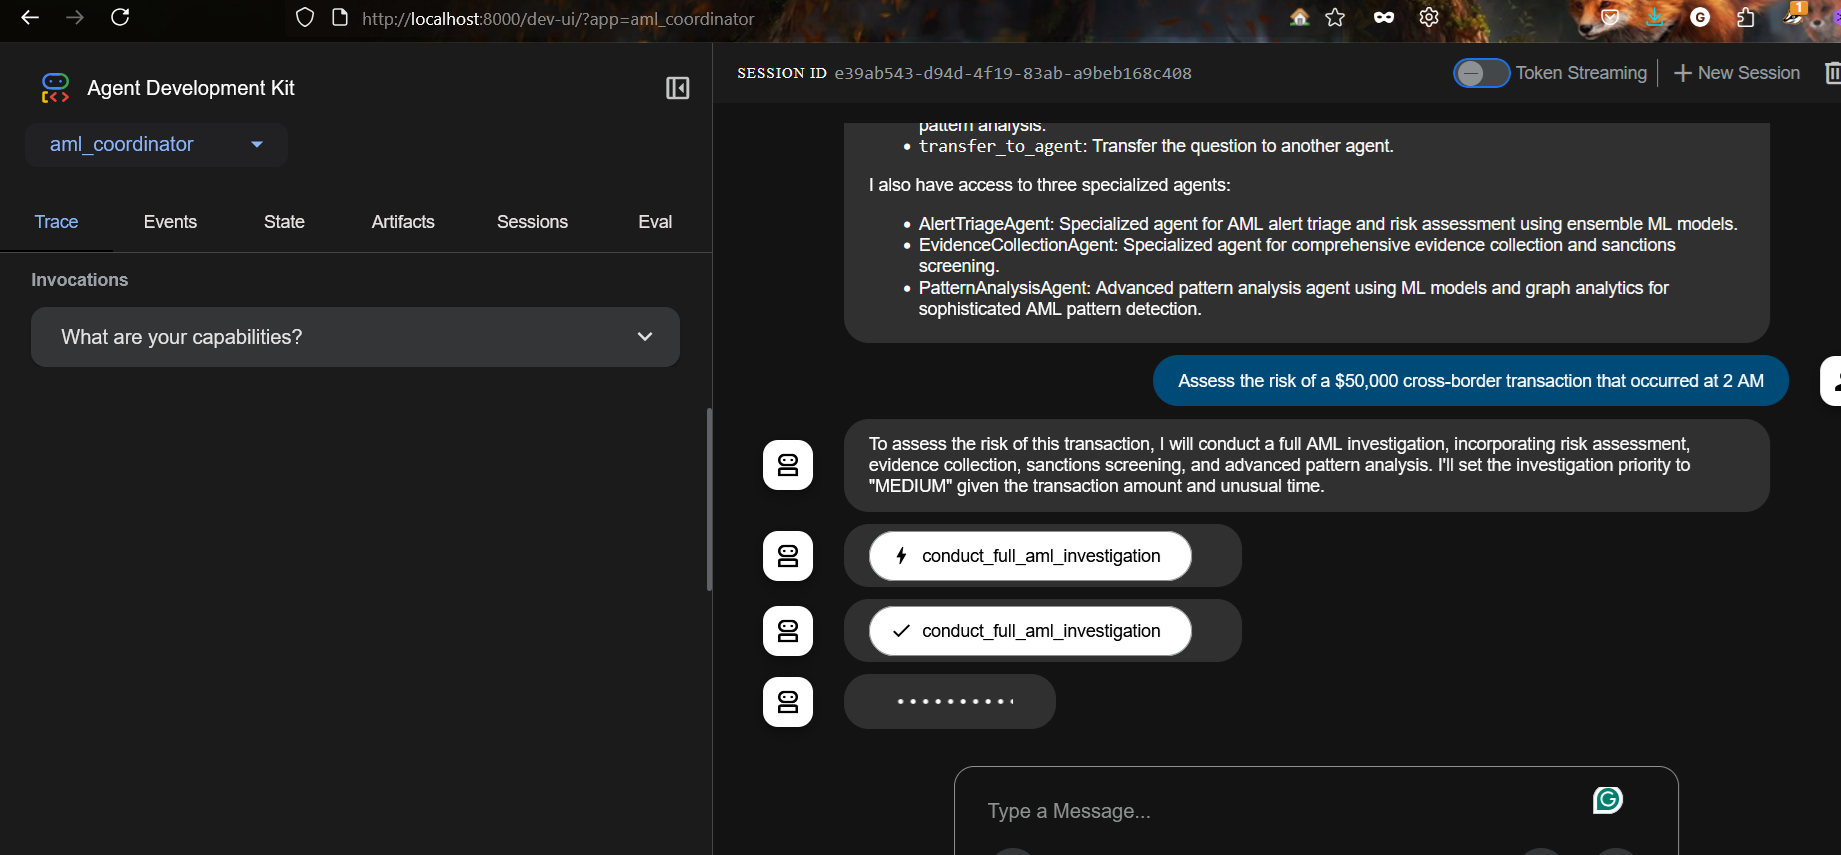Start a New Session
This screenshot has height=855, width=1841.
pos(1737,73)
